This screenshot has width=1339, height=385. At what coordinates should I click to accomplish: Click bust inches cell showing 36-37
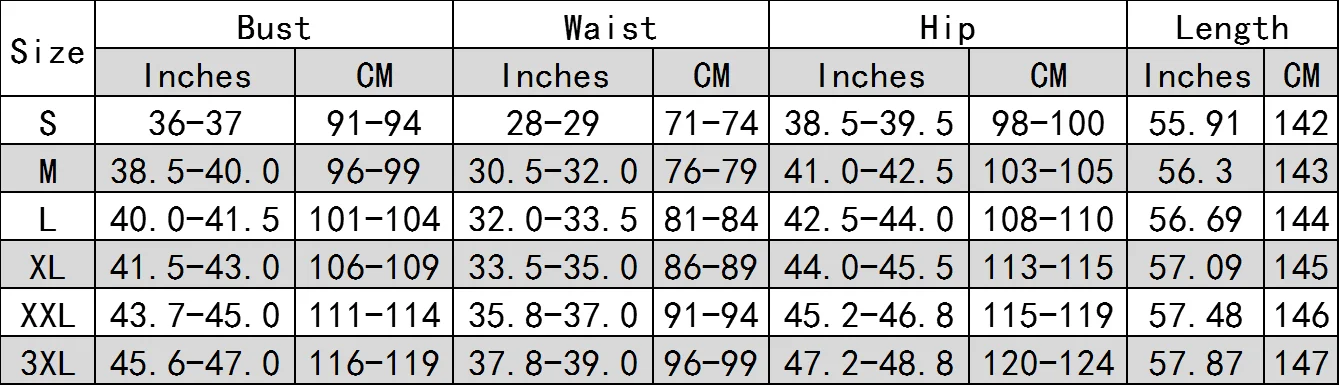pos(195,122)
